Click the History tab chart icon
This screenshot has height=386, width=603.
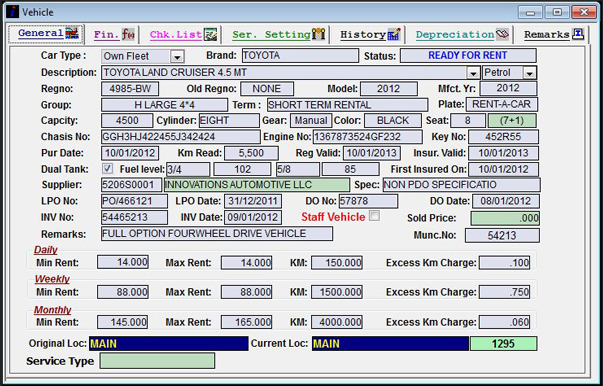394,35
